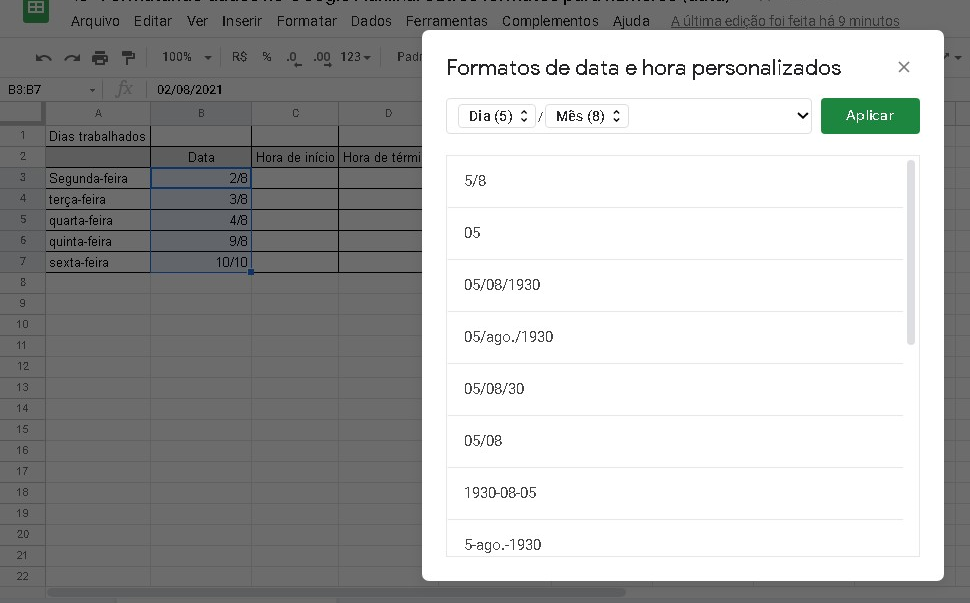970x603 pixels.
Task: Click the Aplicar button
Action: tap(869, 115)
